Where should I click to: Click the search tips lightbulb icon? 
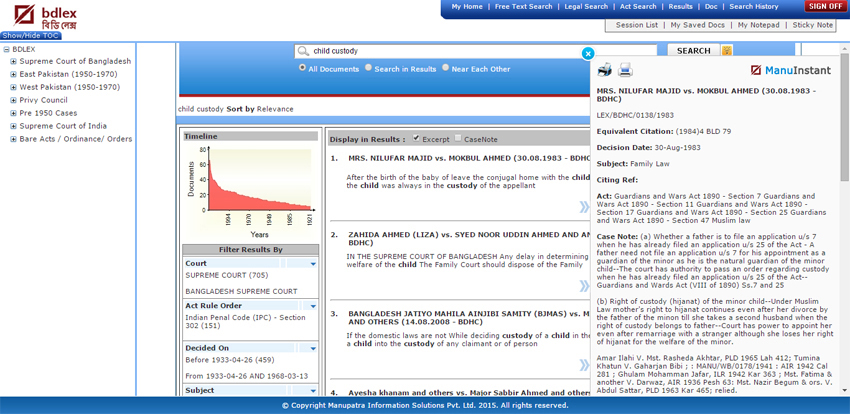point(727,50)
